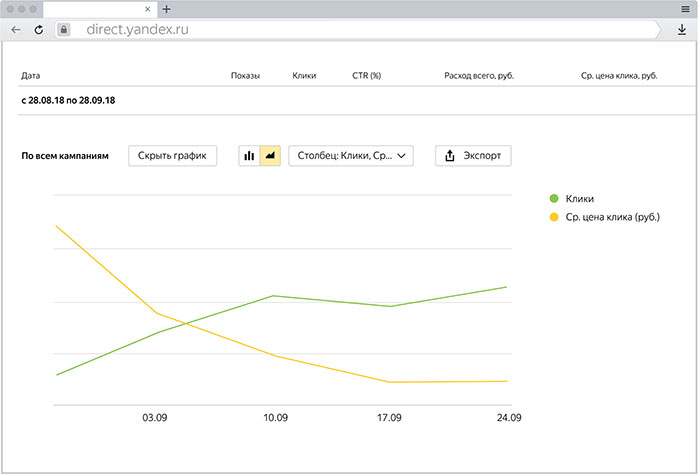This screenshot has width=700, height=476.
Task: Sort by the Дата column header
Action: point(31,76)
